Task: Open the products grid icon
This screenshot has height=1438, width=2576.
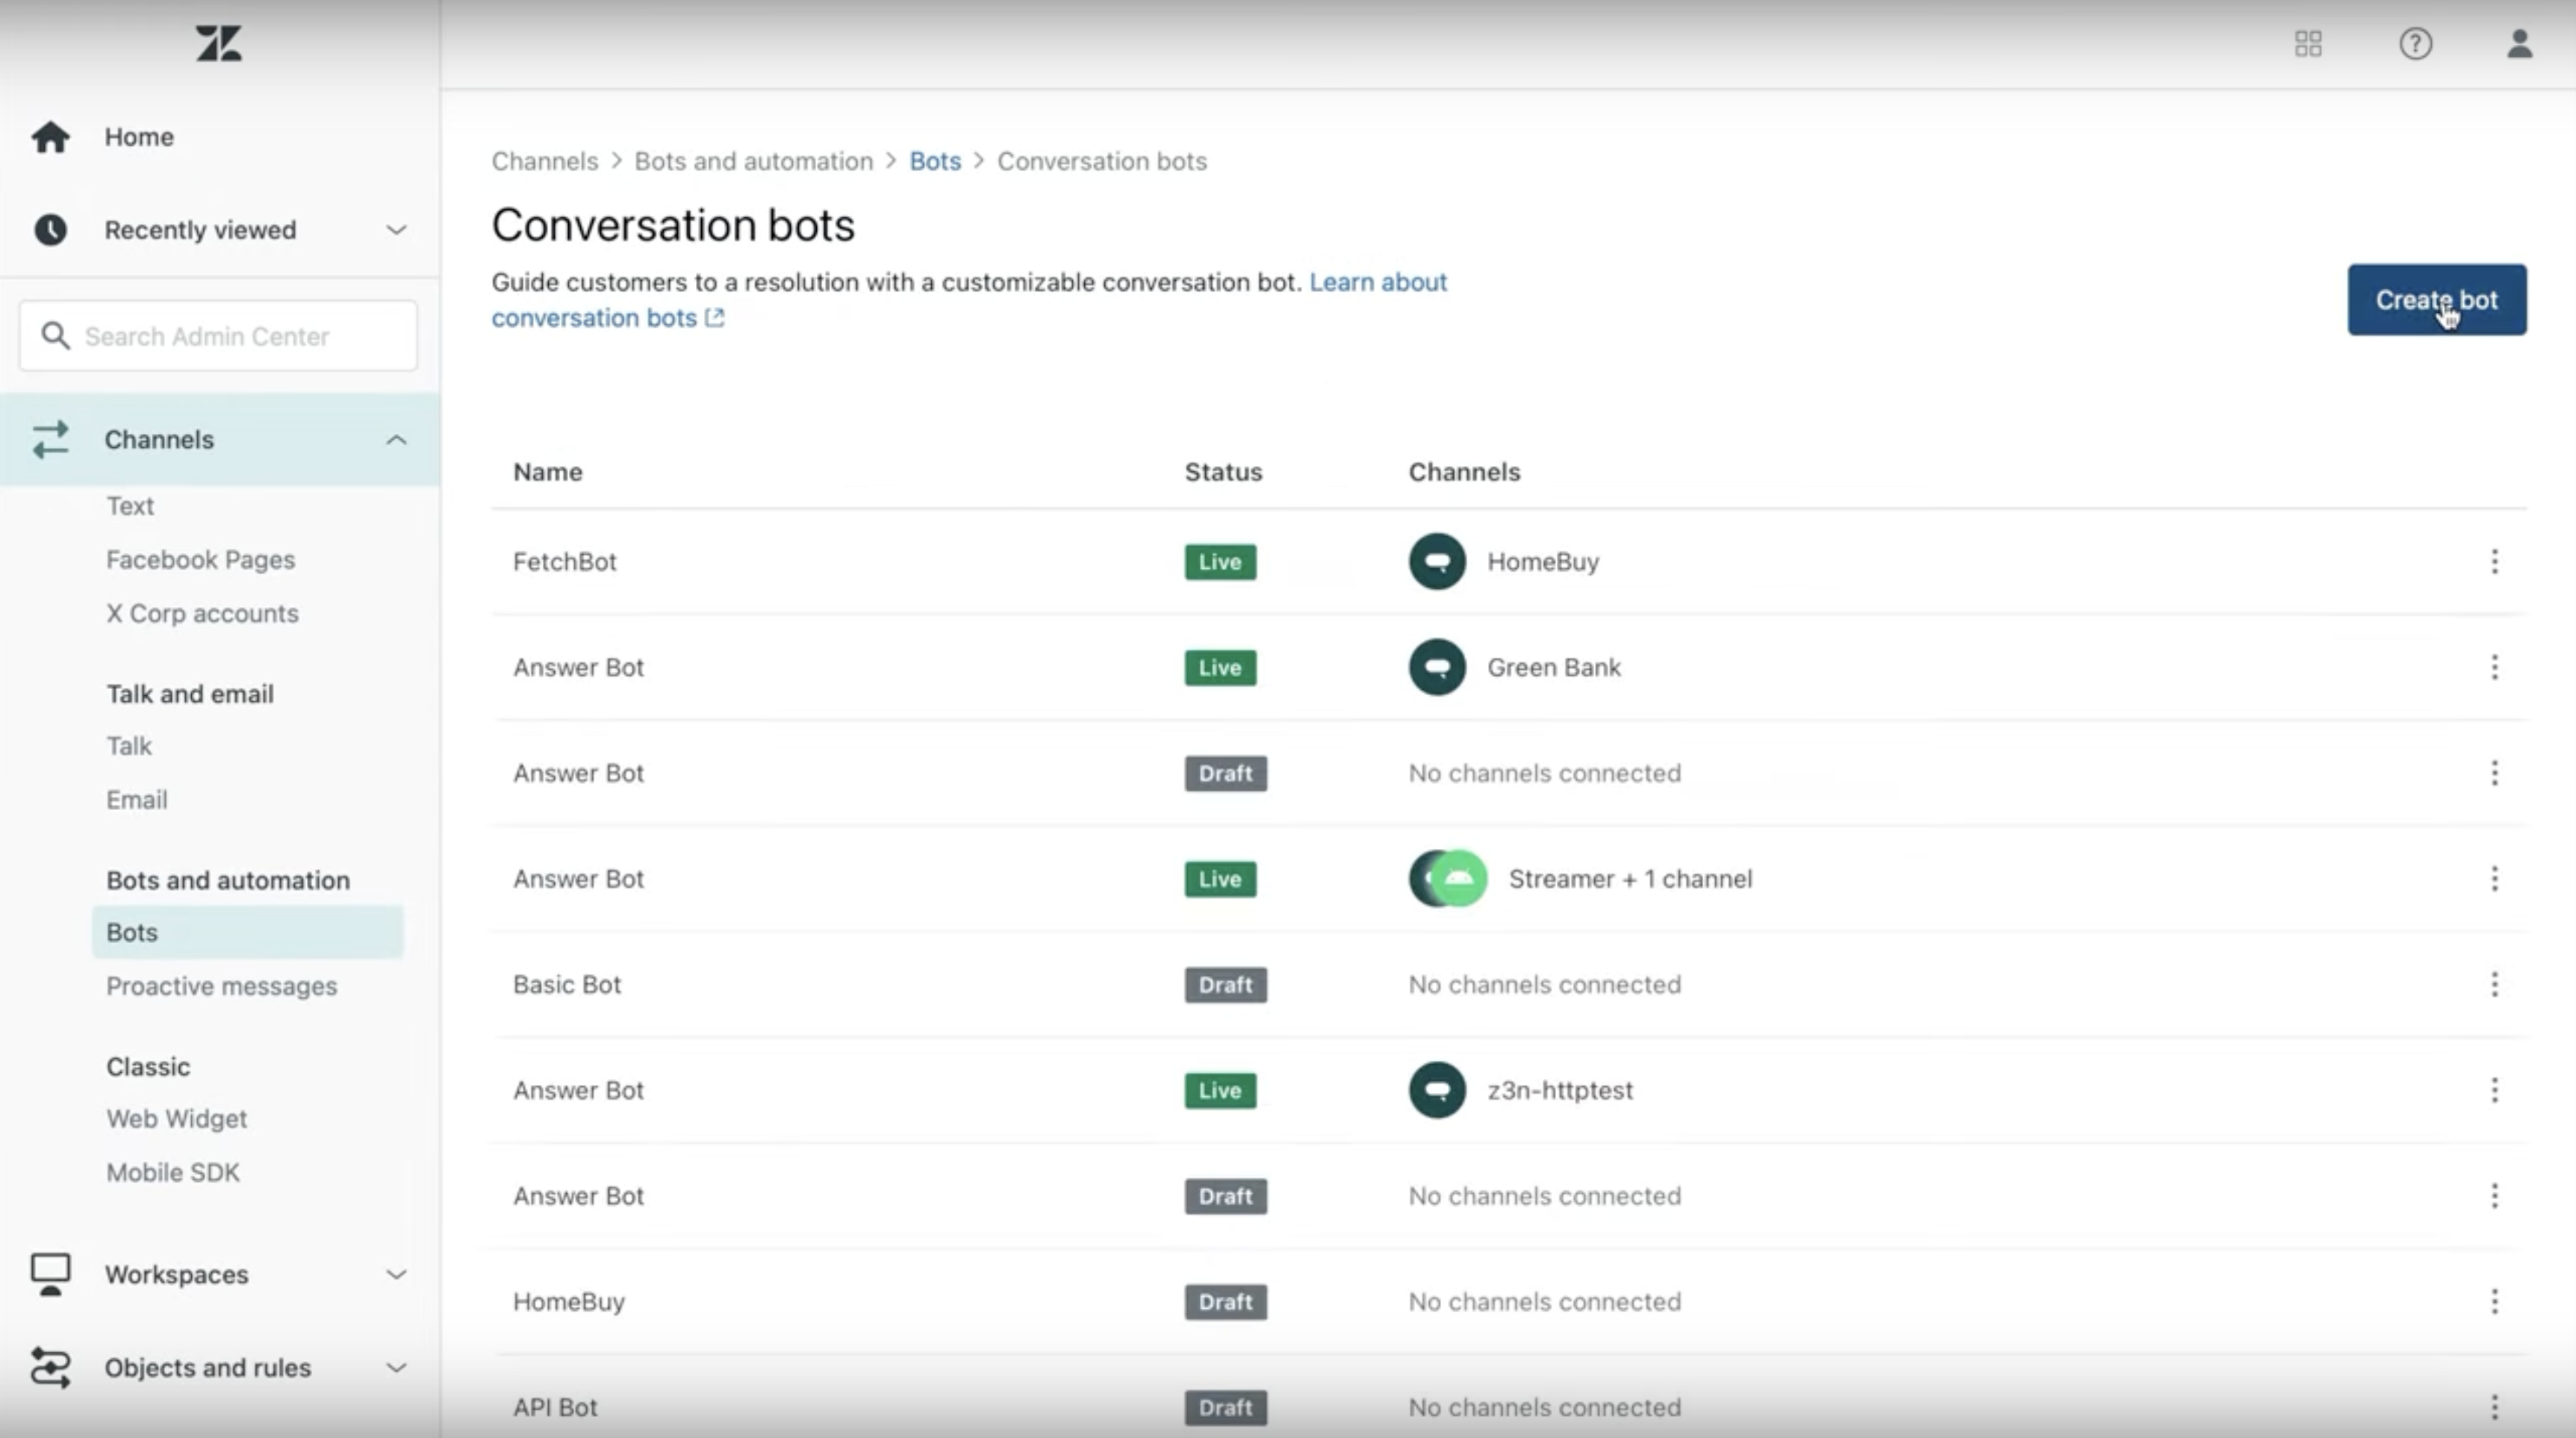Action: 2308,44
